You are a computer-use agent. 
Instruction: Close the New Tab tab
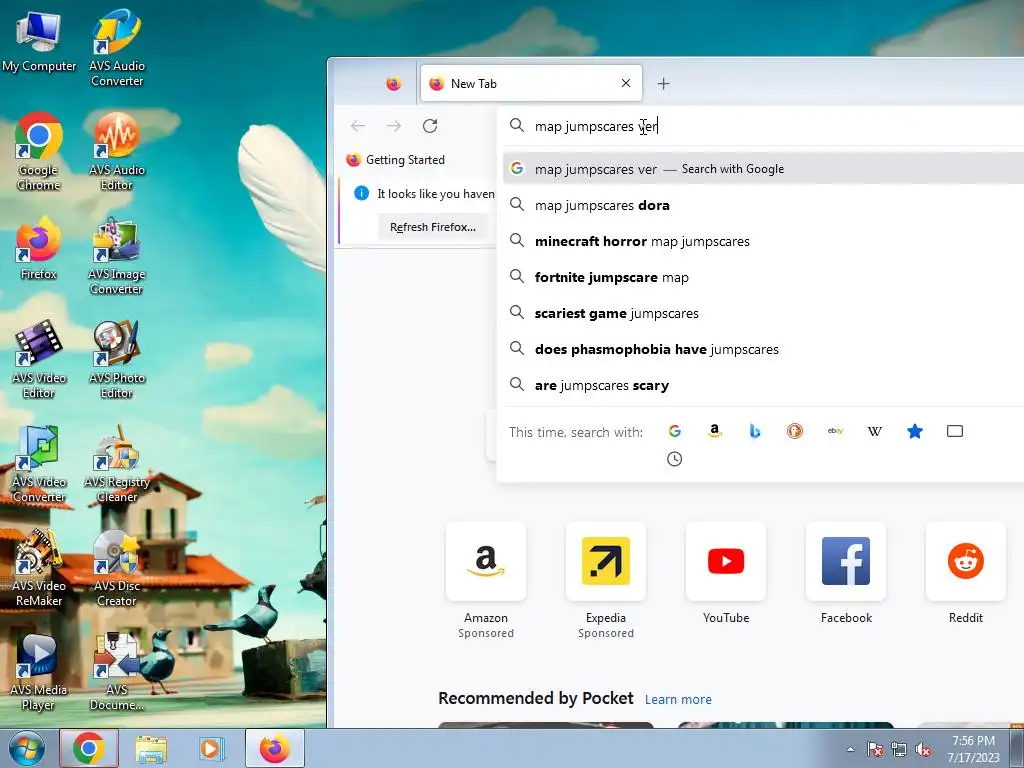[x=626, y=83]
